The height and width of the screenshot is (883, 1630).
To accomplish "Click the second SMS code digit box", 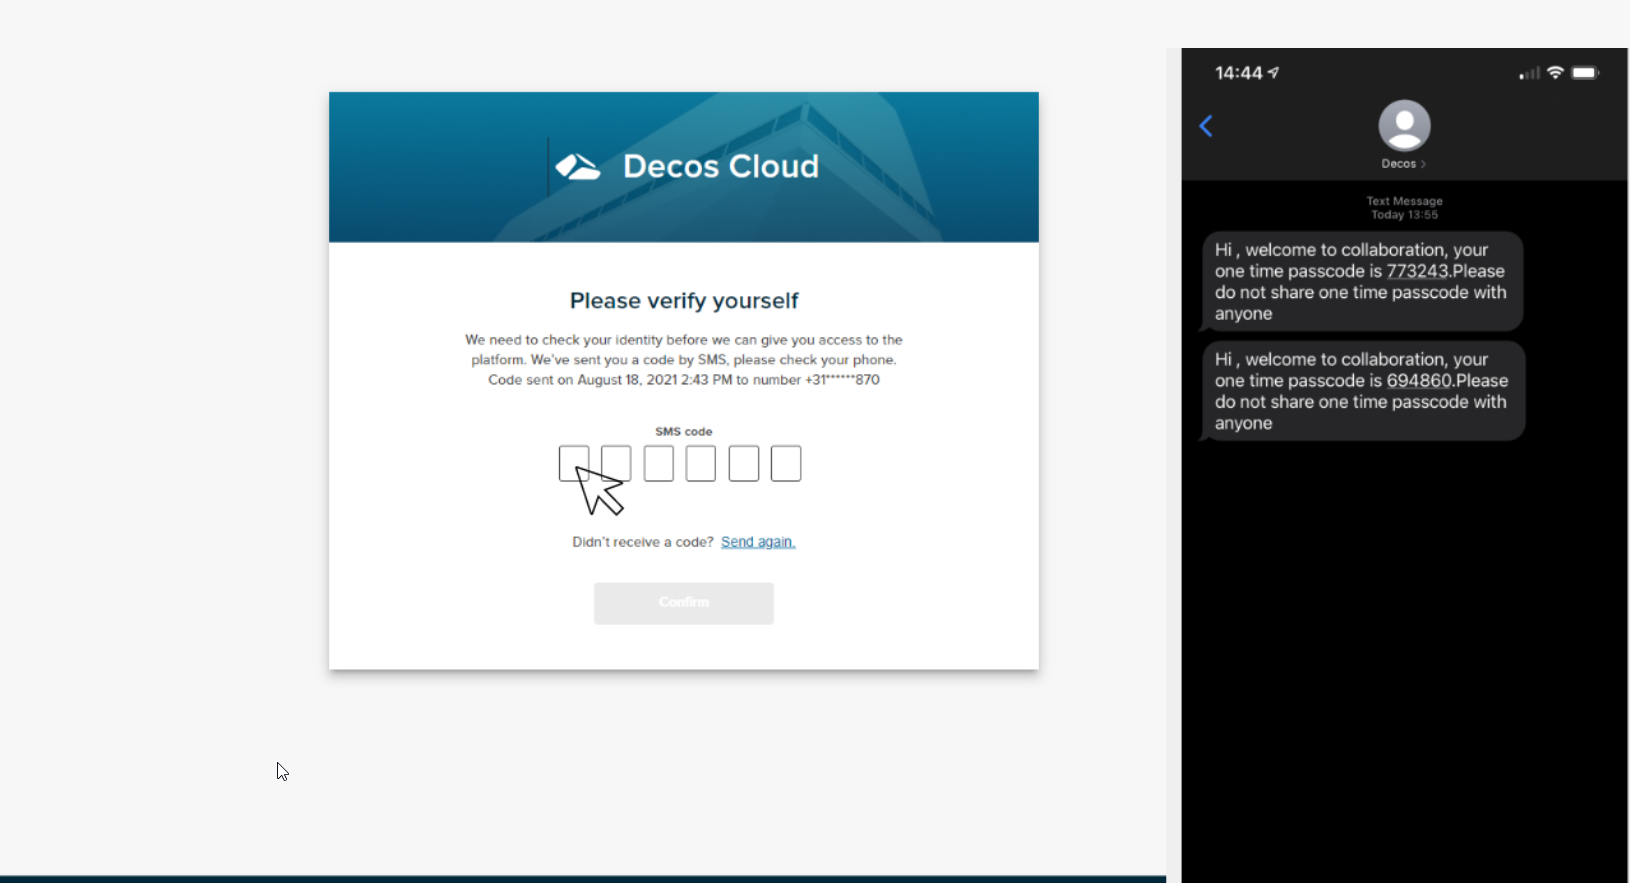I will (616, 463).
